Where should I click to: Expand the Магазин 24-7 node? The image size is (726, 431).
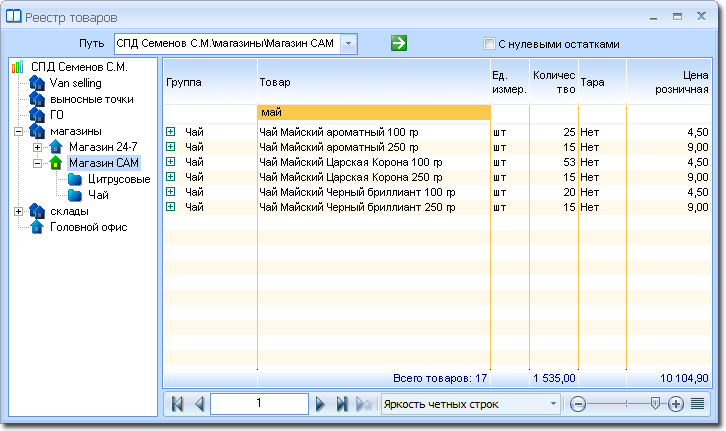(38, 148)
